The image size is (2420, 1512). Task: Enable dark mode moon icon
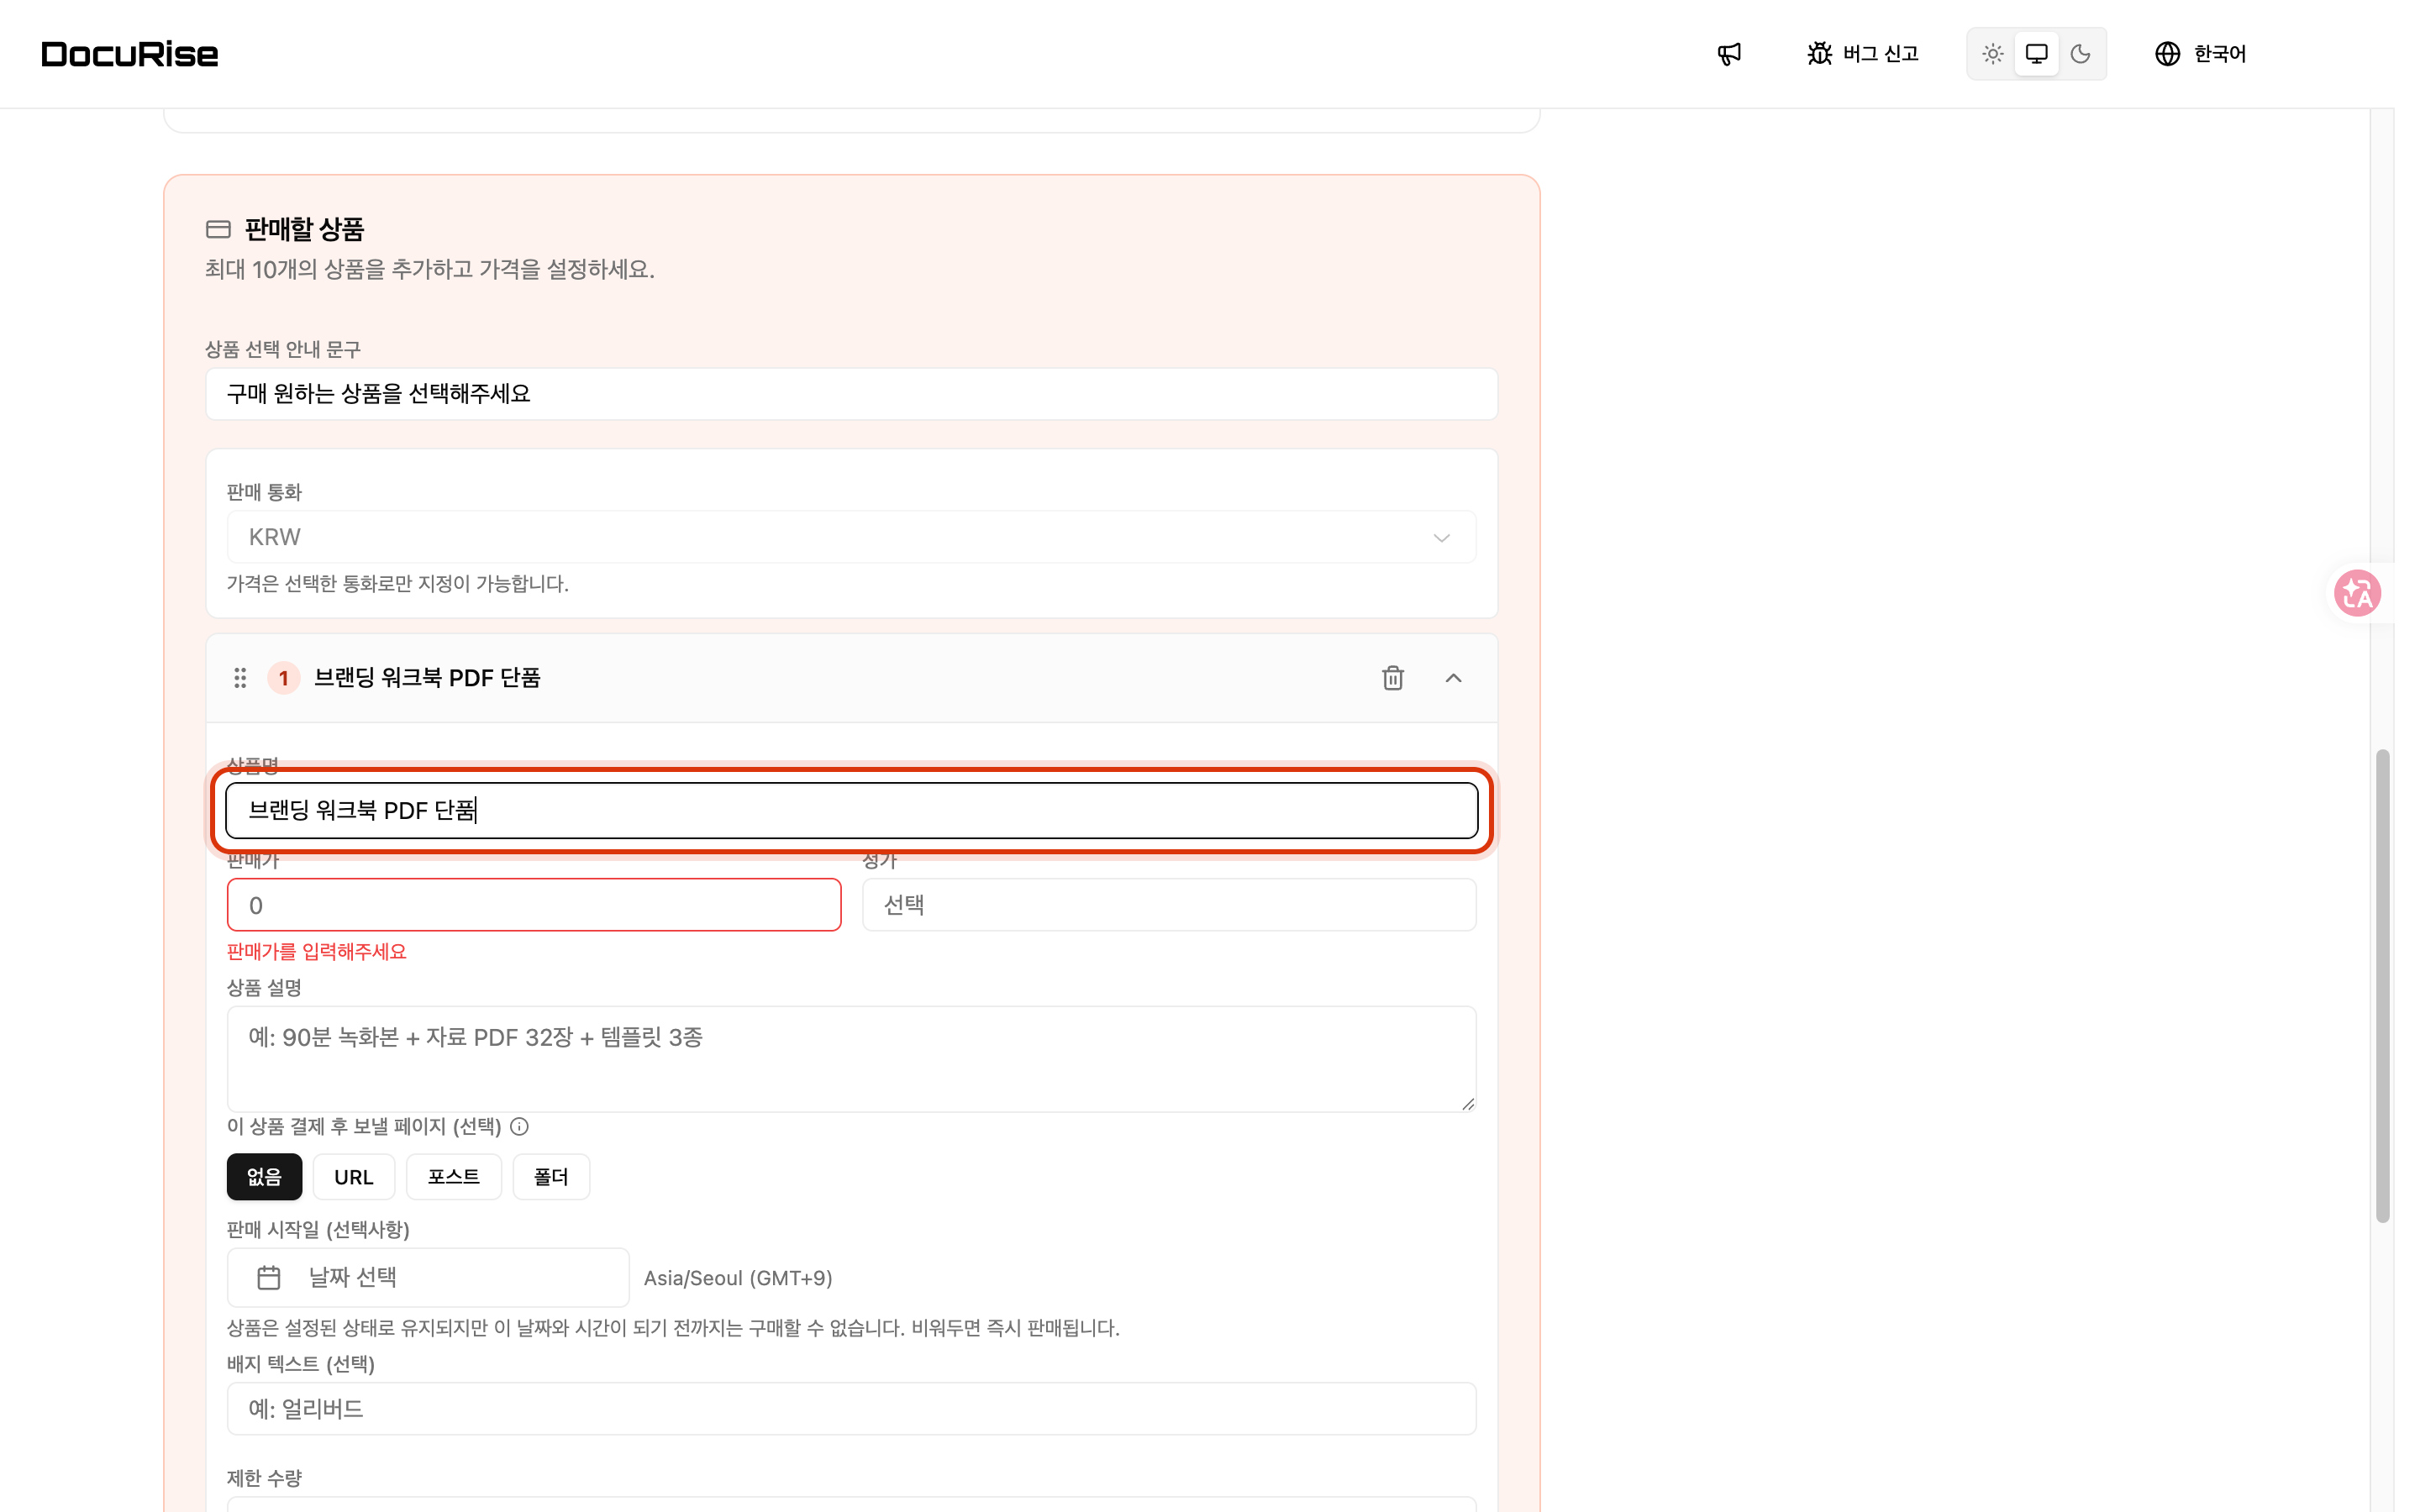pyautogui.click(x=2080, y=54)
